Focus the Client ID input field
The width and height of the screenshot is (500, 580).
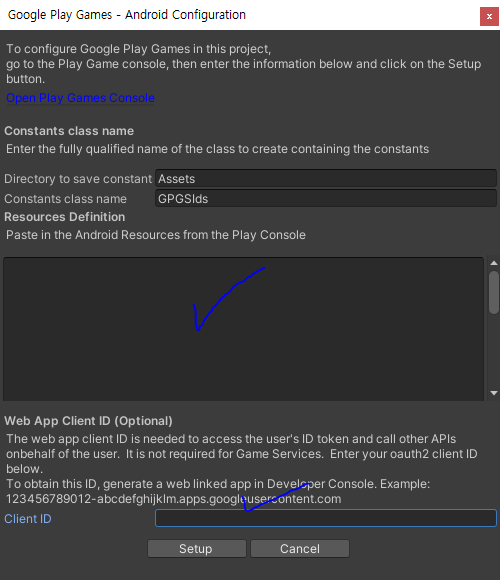(326, 518)
